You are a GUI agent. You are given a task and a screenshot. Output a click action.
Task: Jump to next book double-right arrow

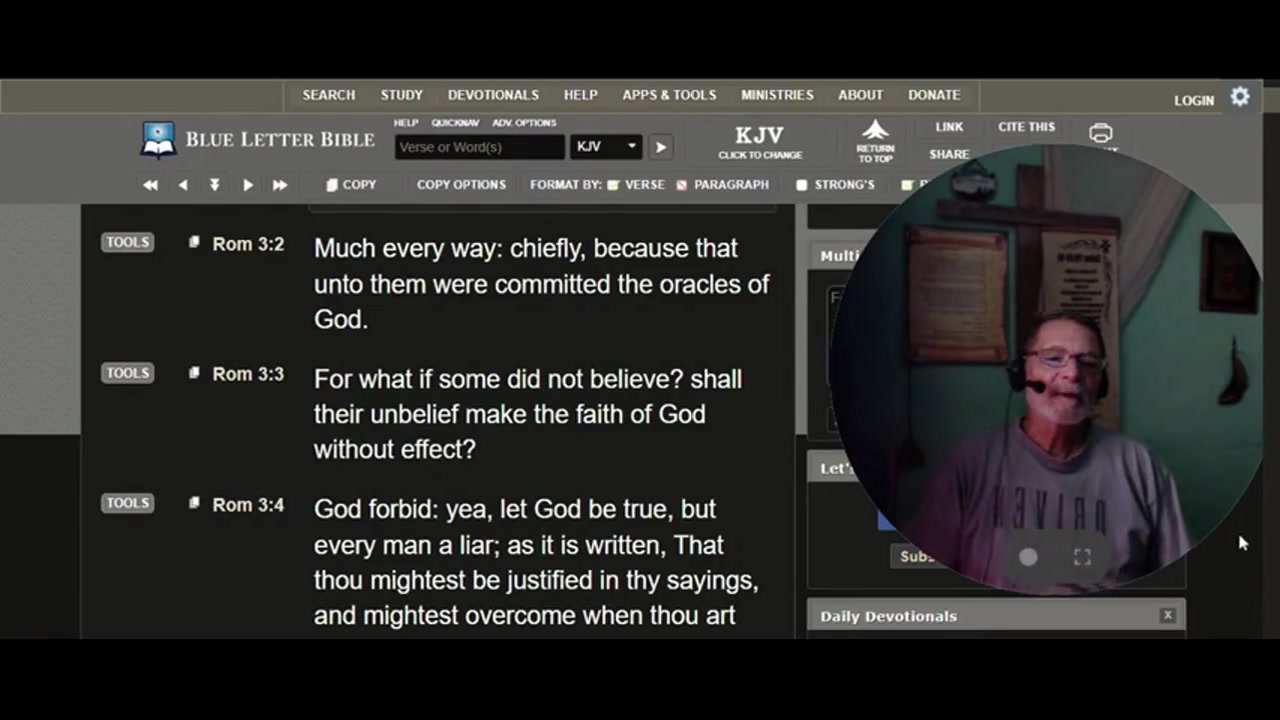[x=280, y=185]
